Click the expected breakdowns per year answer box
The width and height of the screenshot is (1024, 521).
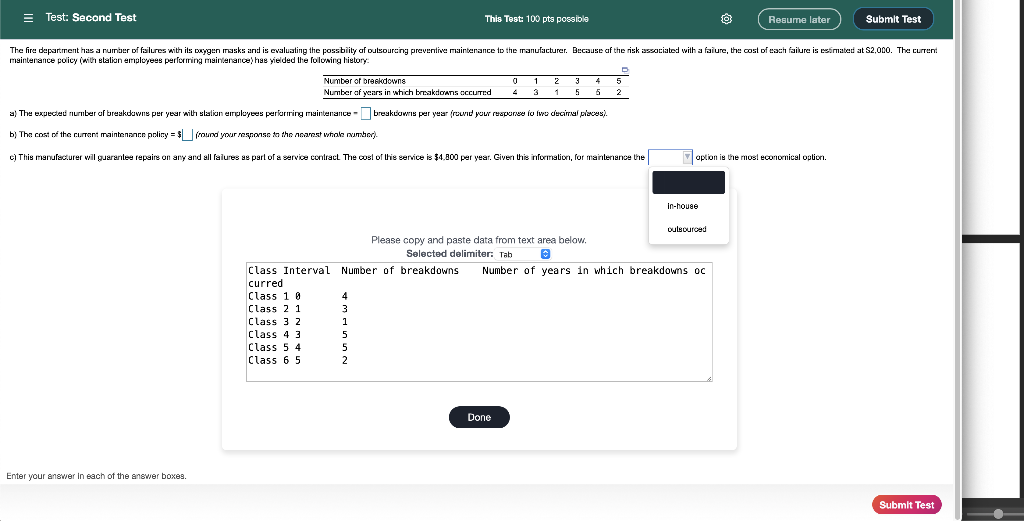(x=366, y=114)
